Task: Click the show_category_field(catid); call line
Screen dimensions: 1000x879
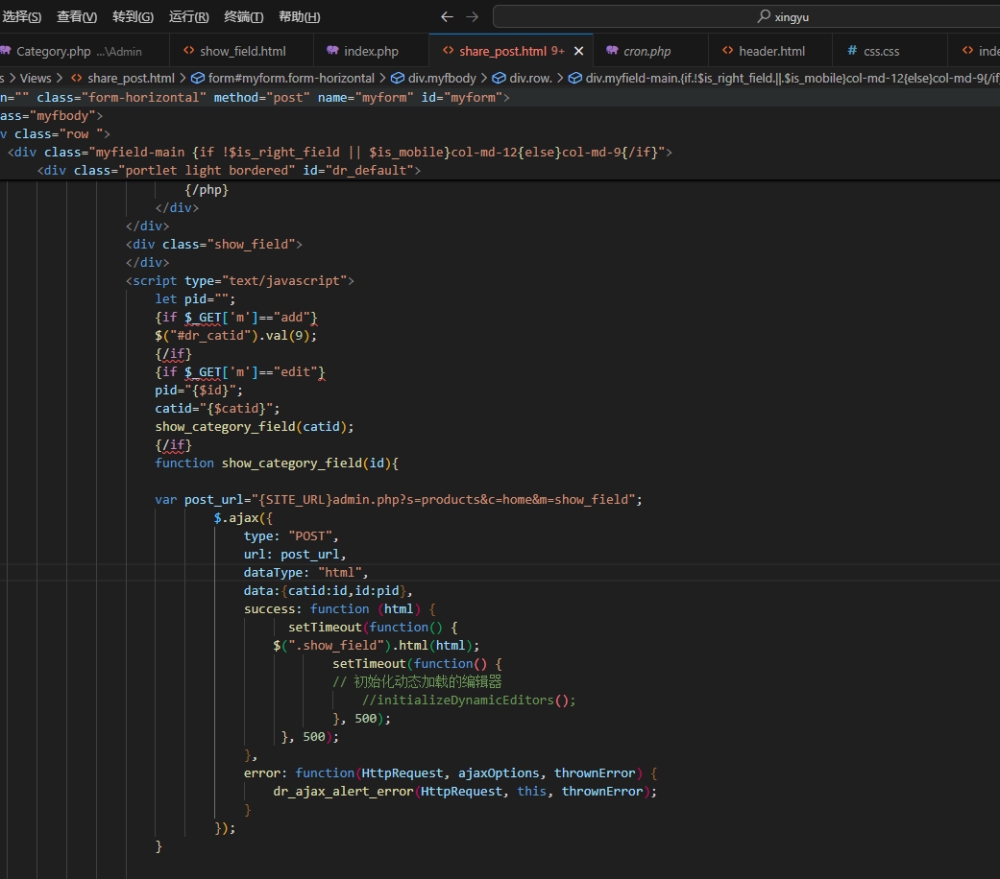Action: (254, 427)
